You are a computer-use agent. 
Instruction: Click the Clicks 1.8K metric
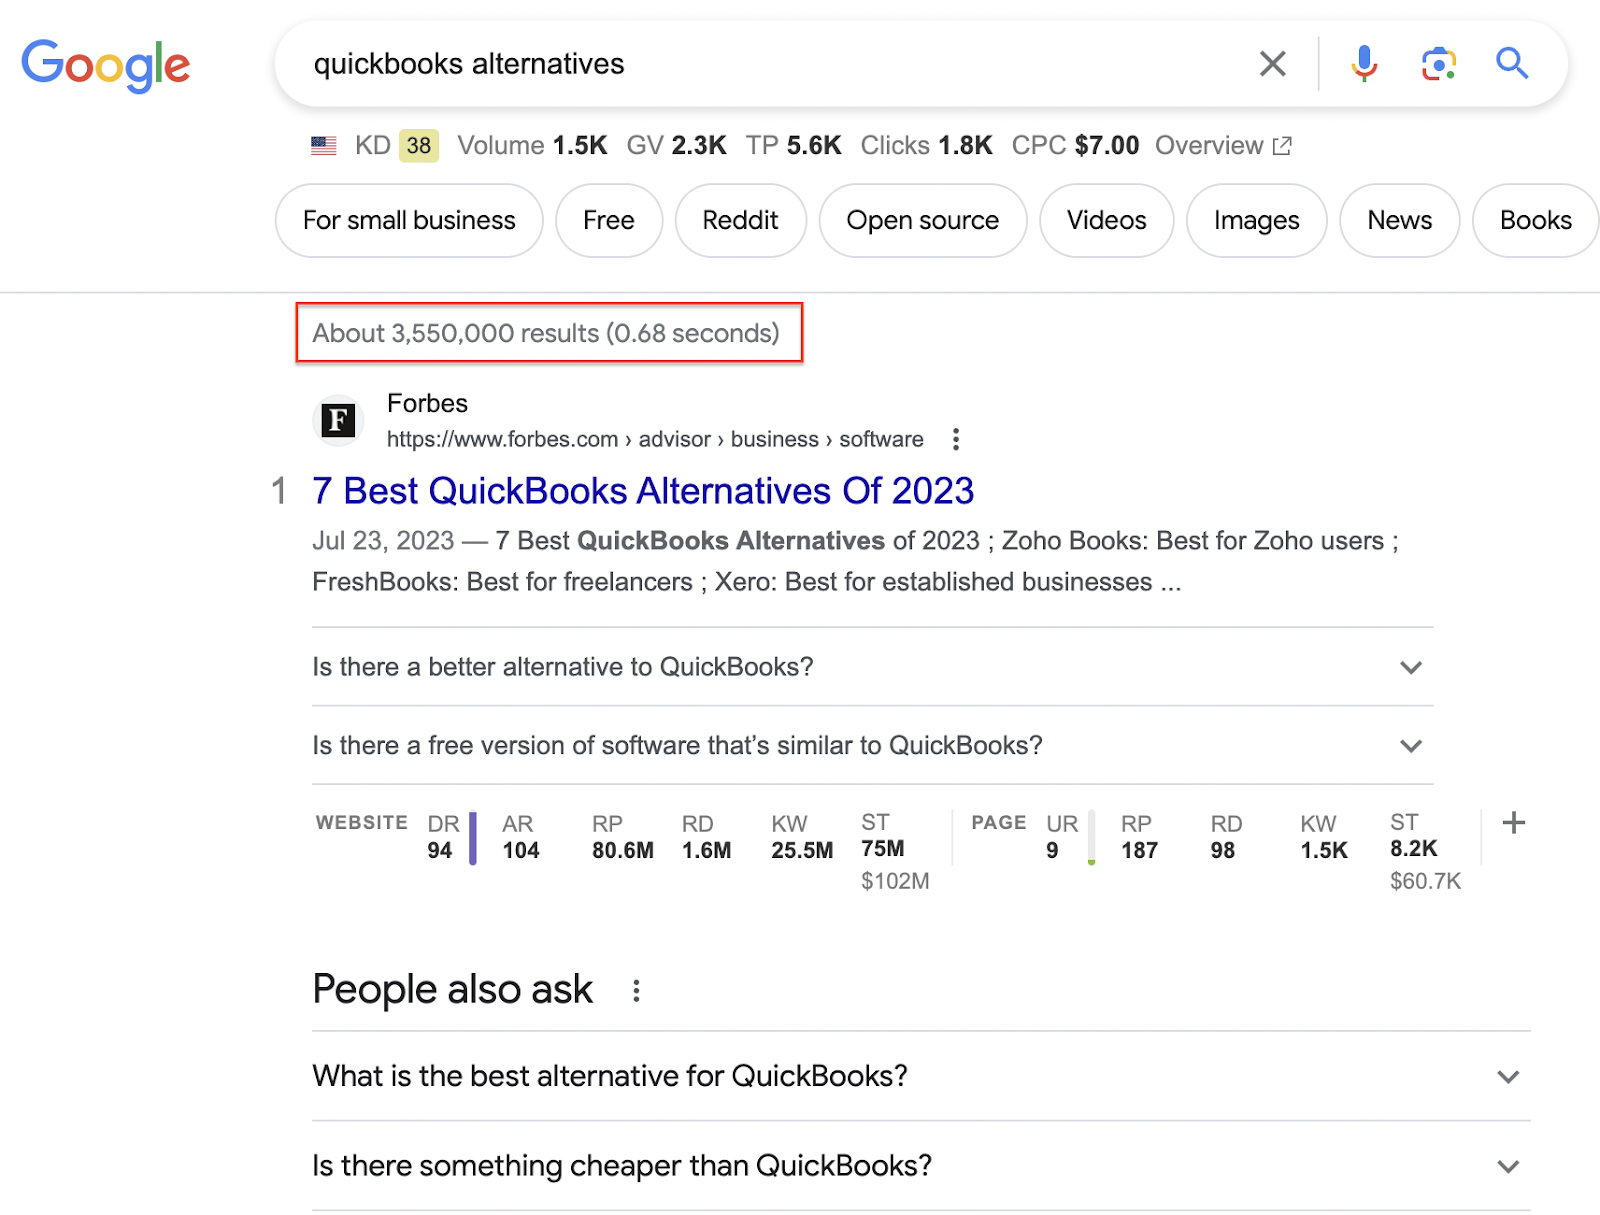pos(926,146)
